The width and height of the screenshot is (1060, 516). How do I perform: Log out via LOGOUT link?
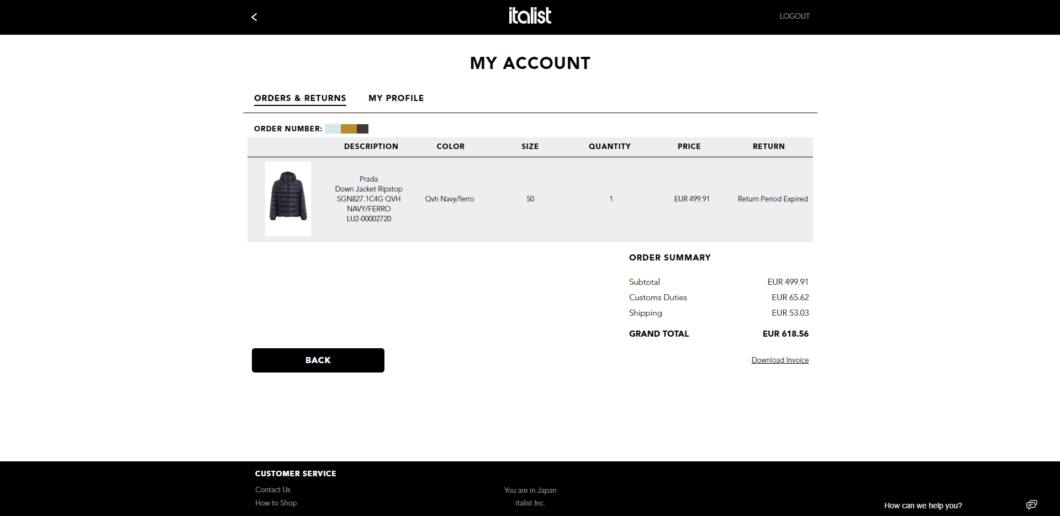(794, 16)
